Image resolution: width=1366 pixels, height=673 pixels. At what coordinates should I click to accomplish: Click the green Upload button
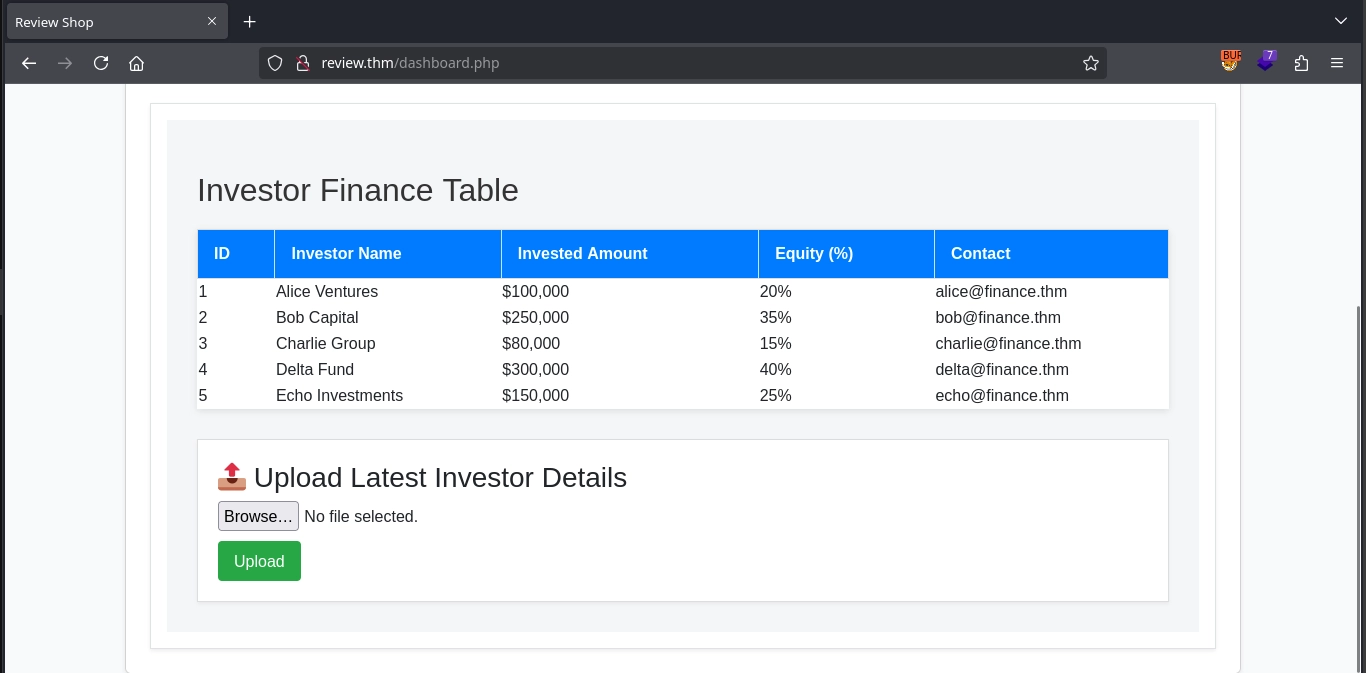tap(259, 561)
